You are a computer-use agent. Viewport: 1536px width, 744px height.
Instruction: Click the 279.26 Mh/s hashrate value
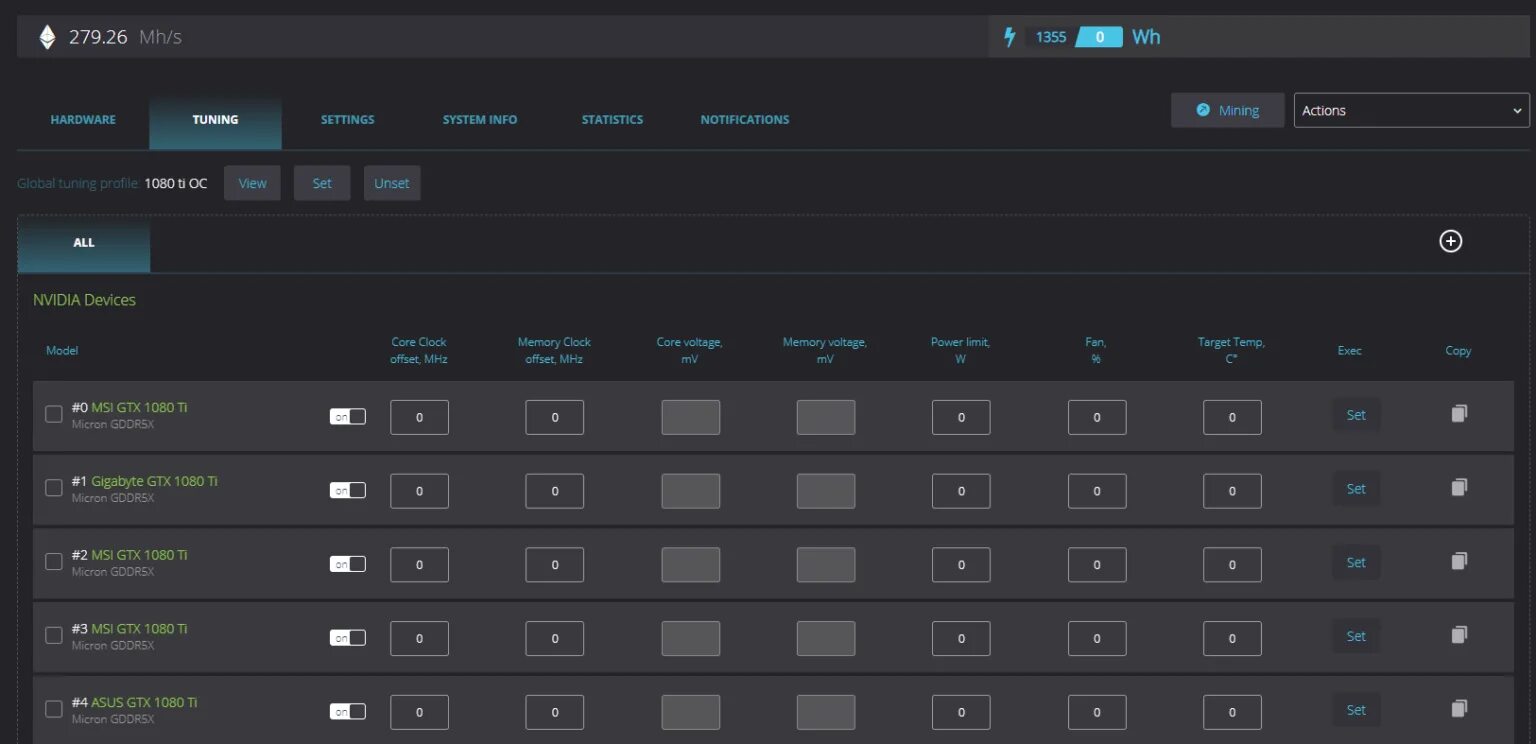[125, 37]
